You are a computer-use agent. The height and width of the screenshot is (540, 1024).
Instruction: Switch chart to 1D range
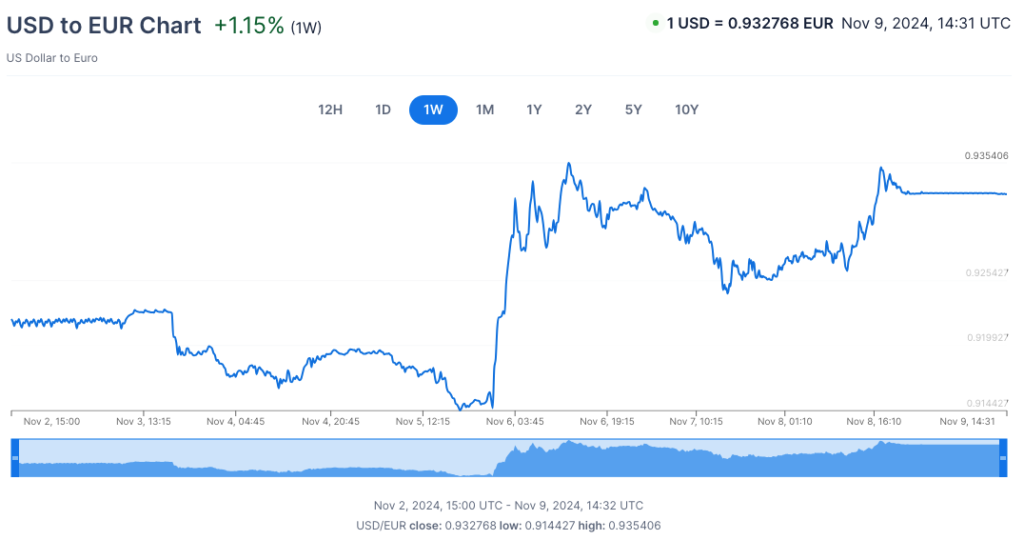[382, 110]
